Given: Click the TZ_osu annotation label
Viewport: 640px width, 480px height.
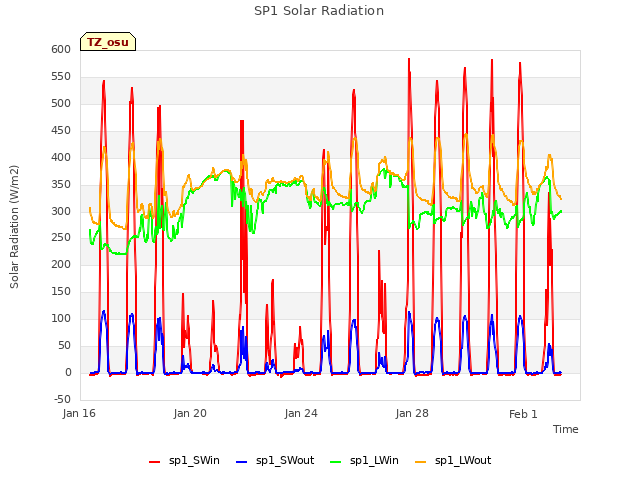Looking at the screenshot, I should pyautogui.click(x=108, y=42).
